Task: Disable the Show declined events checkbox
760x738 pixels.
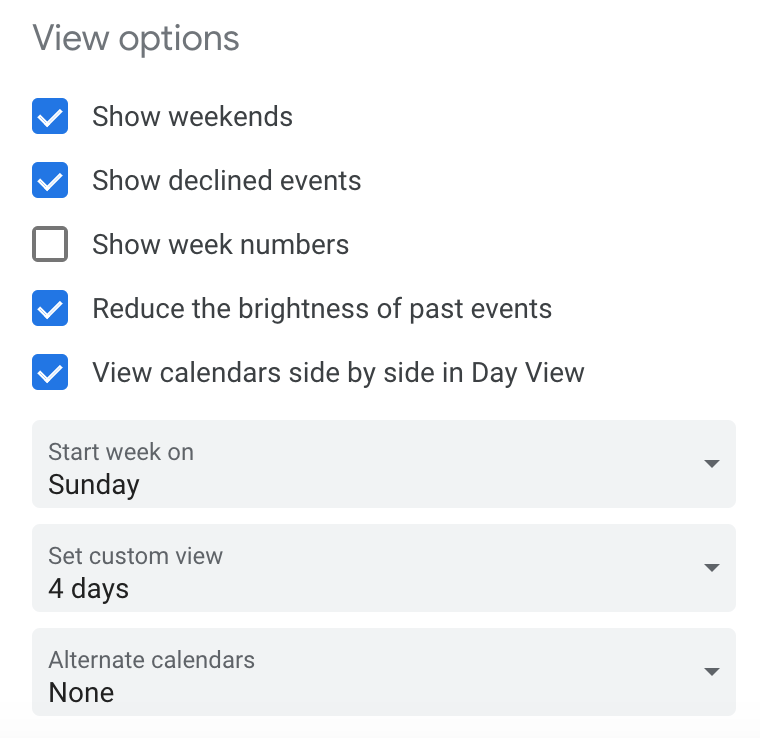Action: tap(50, 181)
